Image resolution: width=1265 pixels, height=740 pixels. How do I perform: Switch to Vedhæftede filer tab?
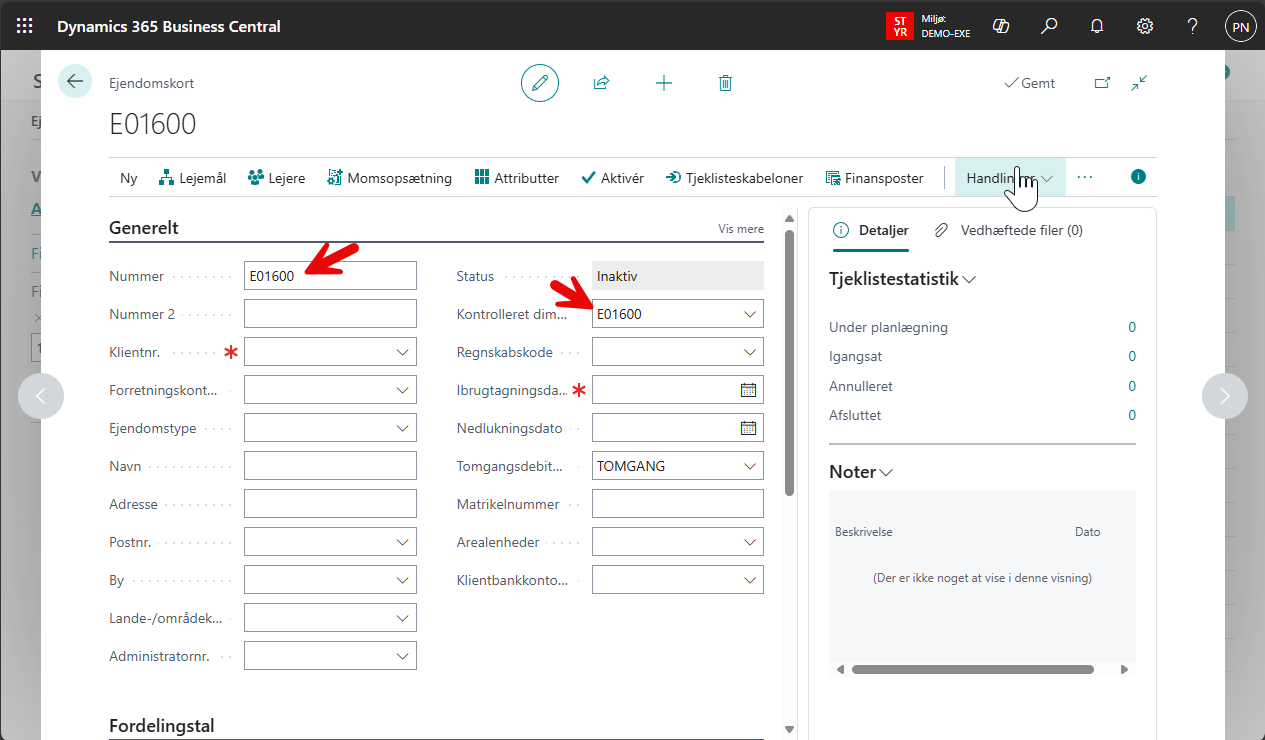click(x=1008, y=230)
